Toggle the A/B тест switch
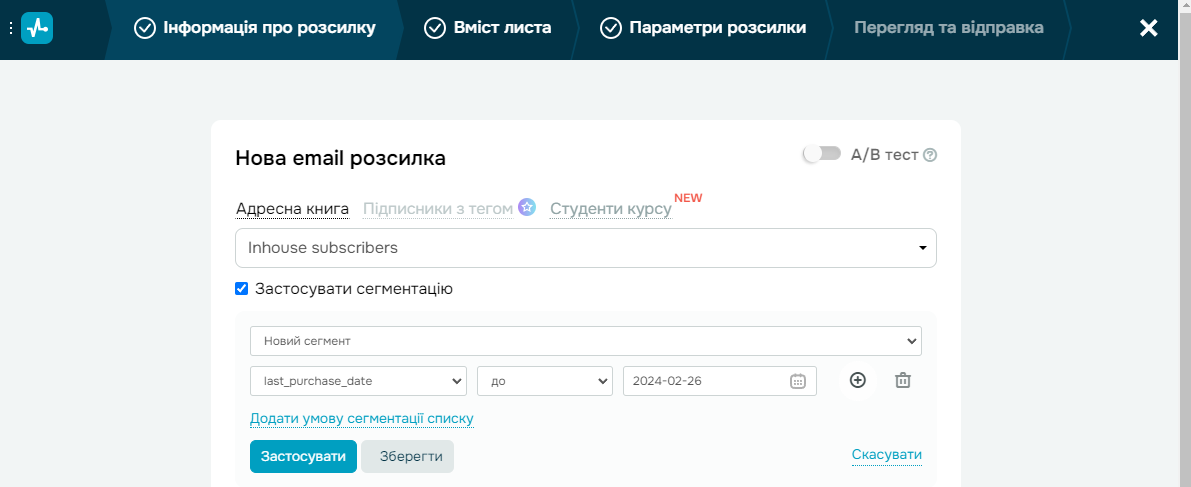This screenshot has height=487, width=1191. (822, 154)
